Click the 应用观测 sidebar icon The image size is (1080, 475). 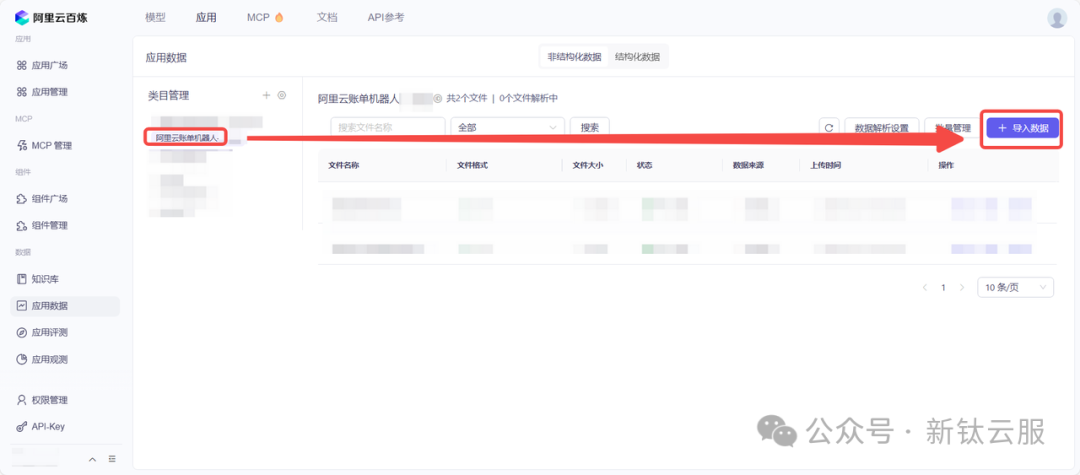[21, 359]
